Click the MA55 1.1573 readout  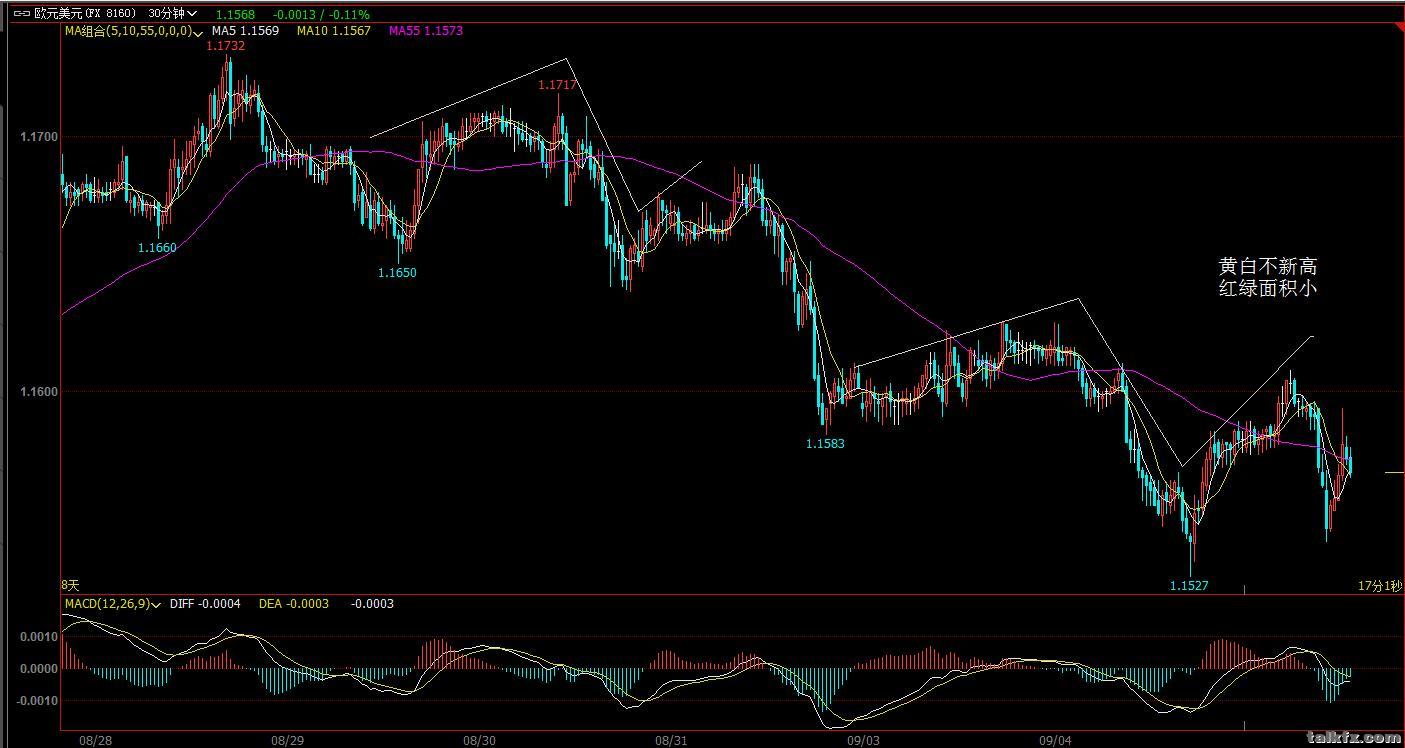click(x=425, y=31)
